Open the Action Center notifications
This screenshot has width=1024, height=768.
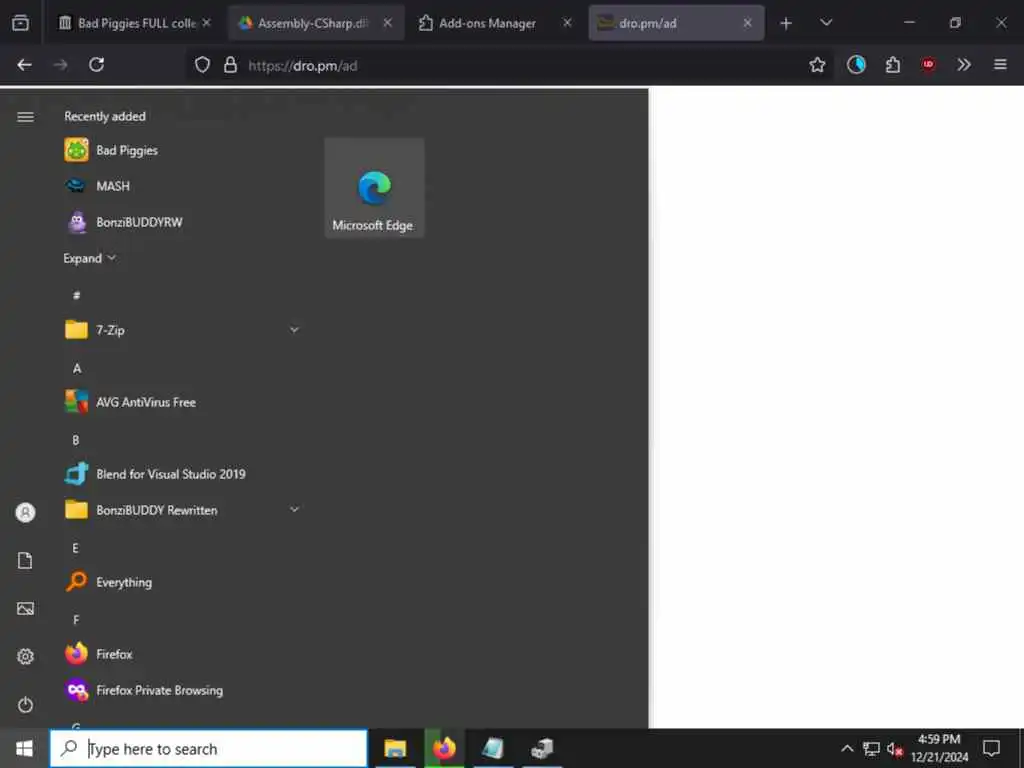click(x=991, y=748)
